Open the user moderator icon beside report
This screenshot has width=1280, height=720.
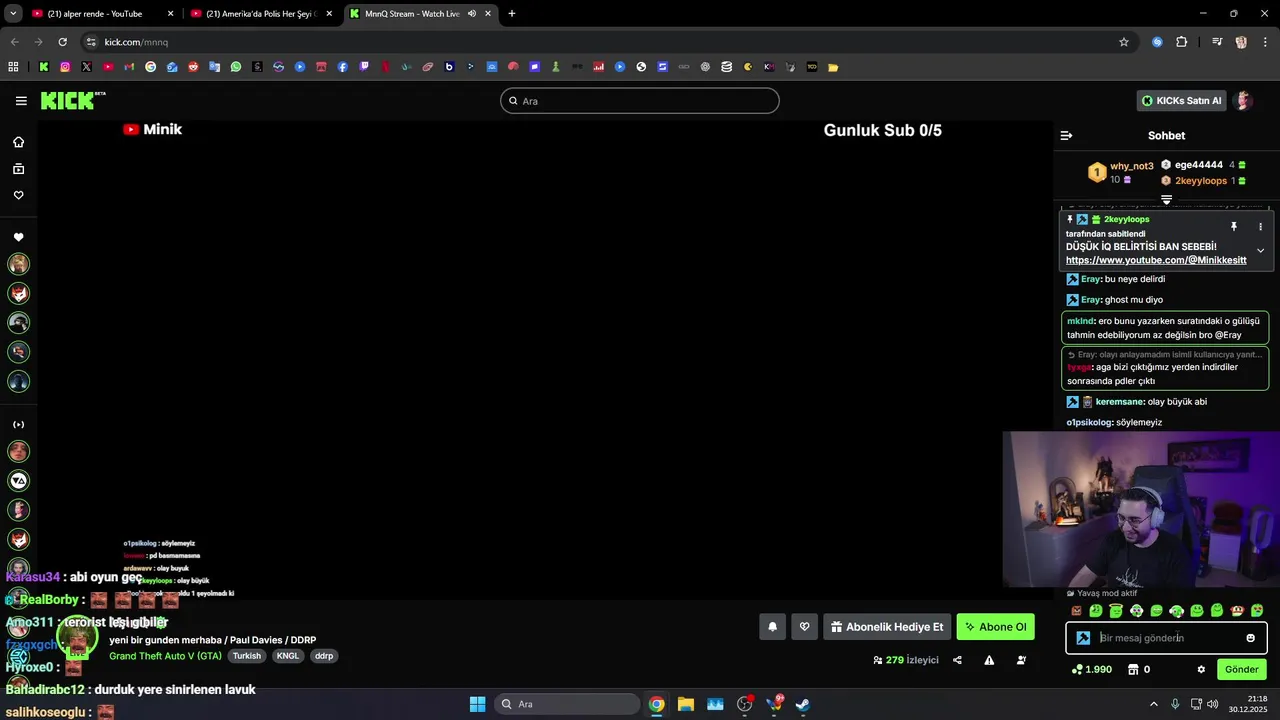coord(1021,660)
